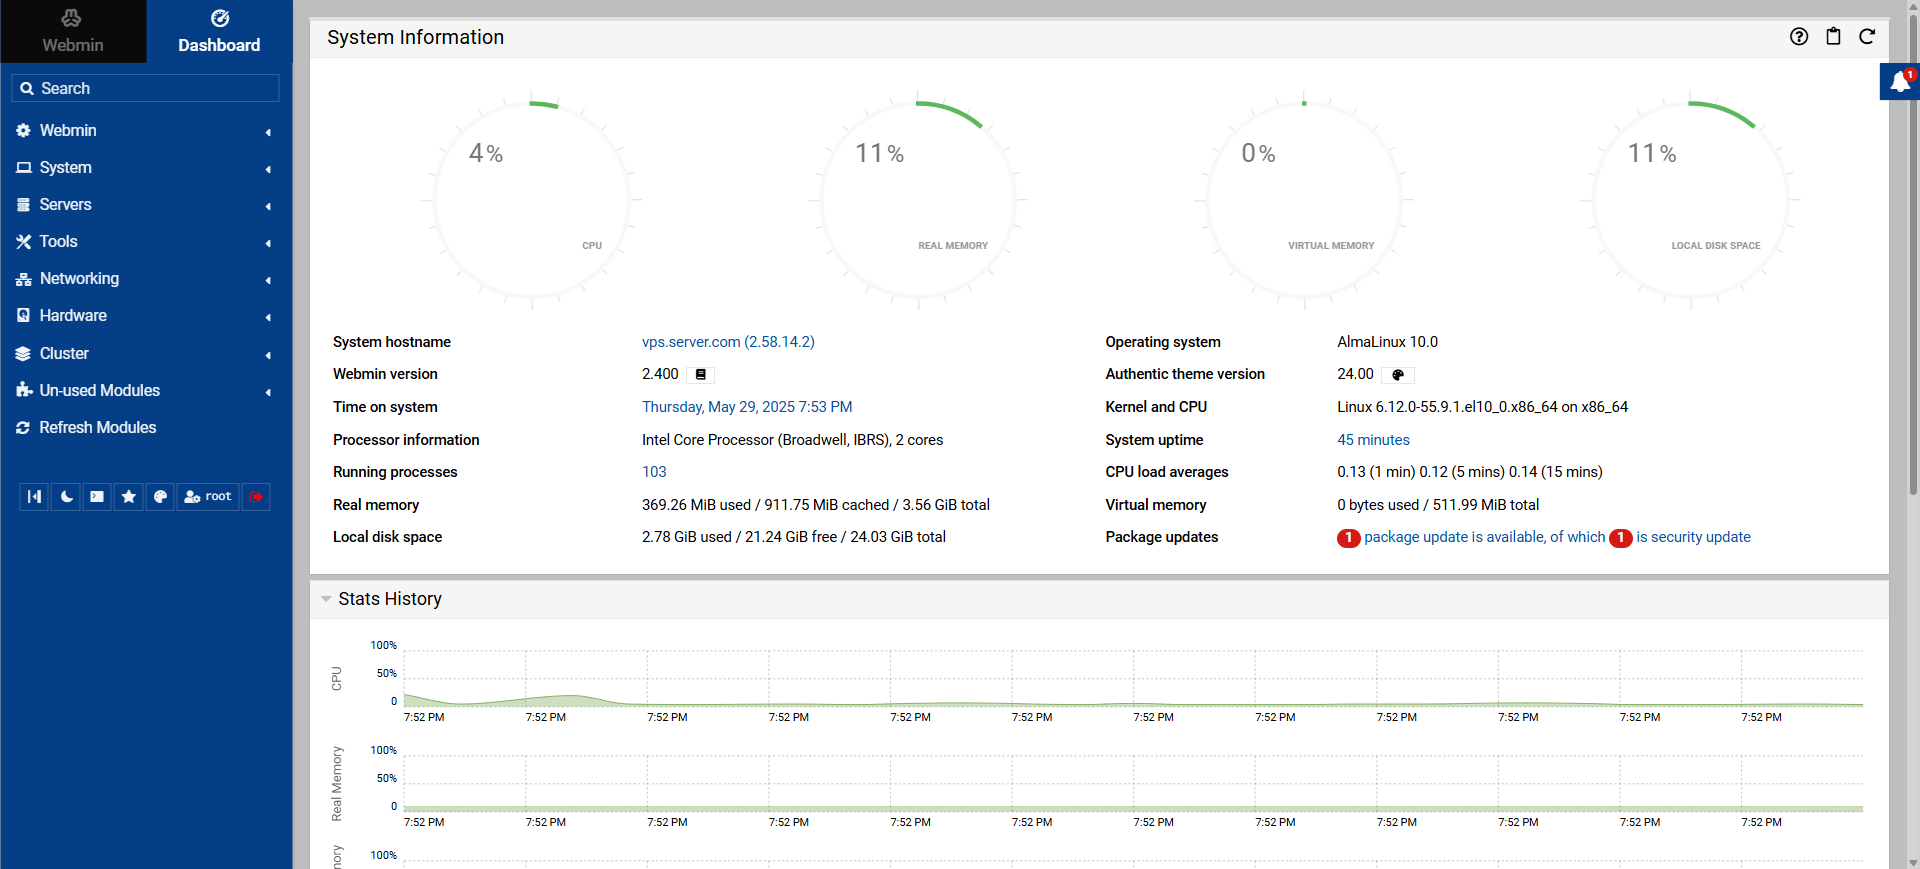Collapse the Stats History section
The image size is (1920, 869).
[326, 599]
